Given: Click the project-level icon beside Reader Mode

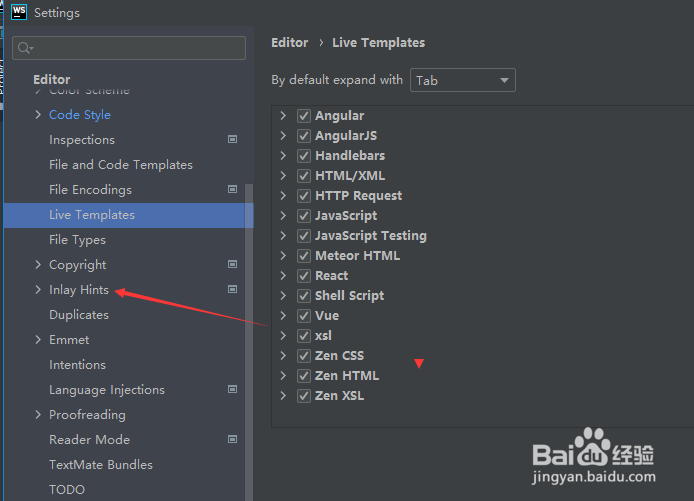Looking at the screenshot, I should 233,440.
